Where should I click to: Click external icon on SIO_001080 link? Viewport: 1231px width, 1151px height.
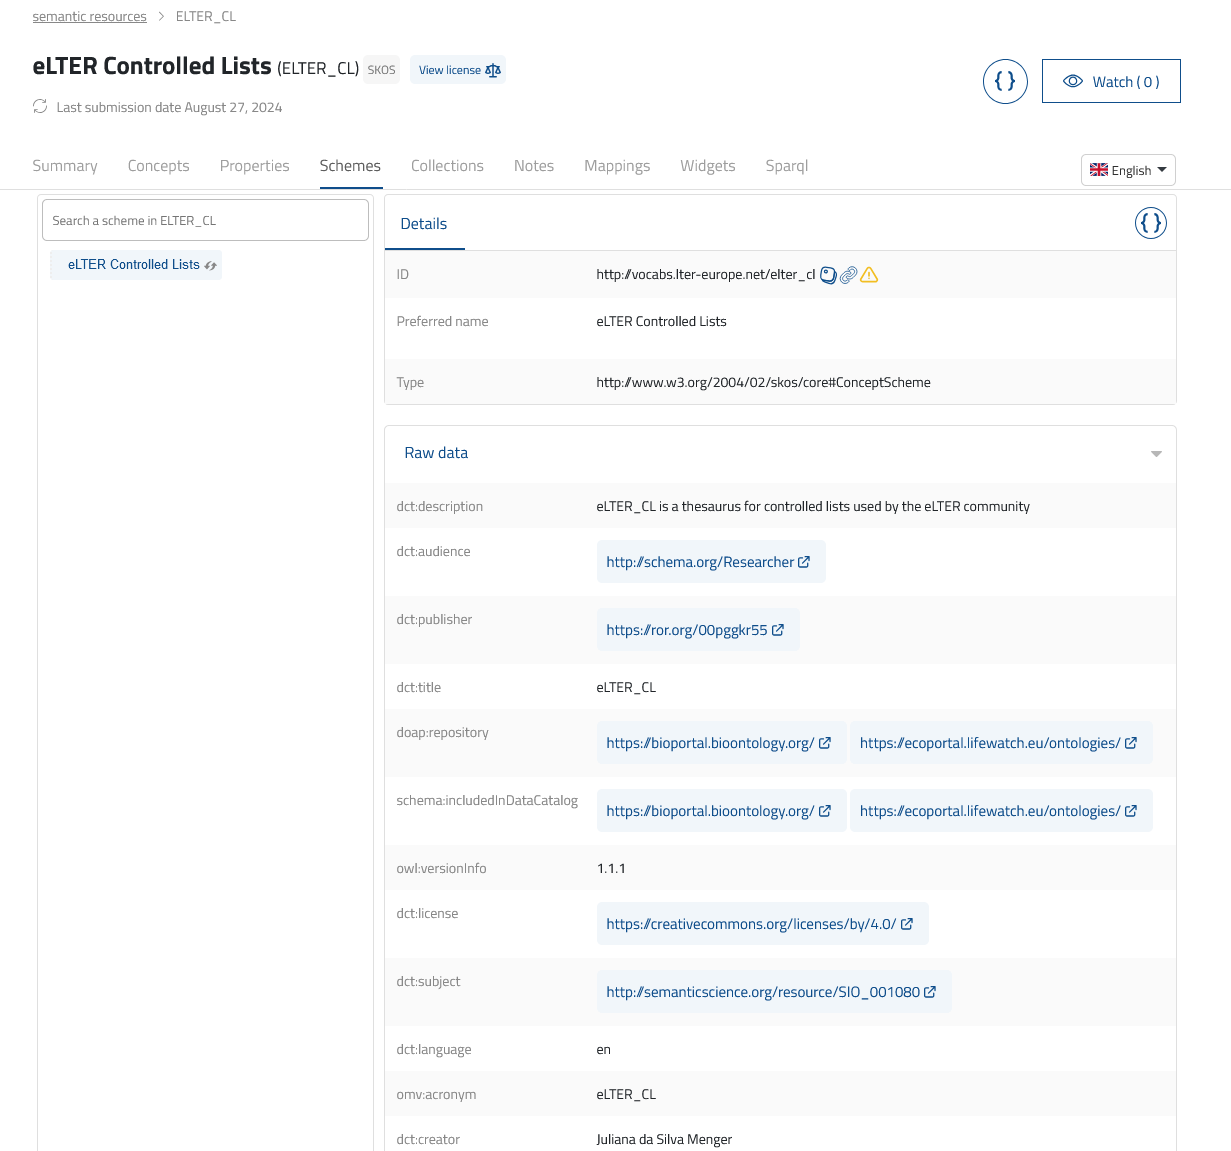930,992
